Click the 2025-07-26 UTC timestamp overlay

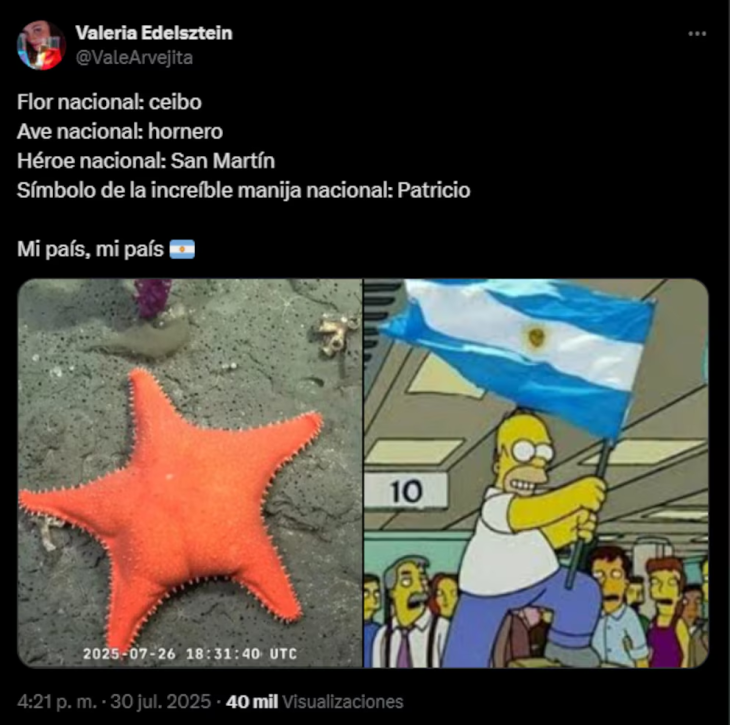coord(190,654)
